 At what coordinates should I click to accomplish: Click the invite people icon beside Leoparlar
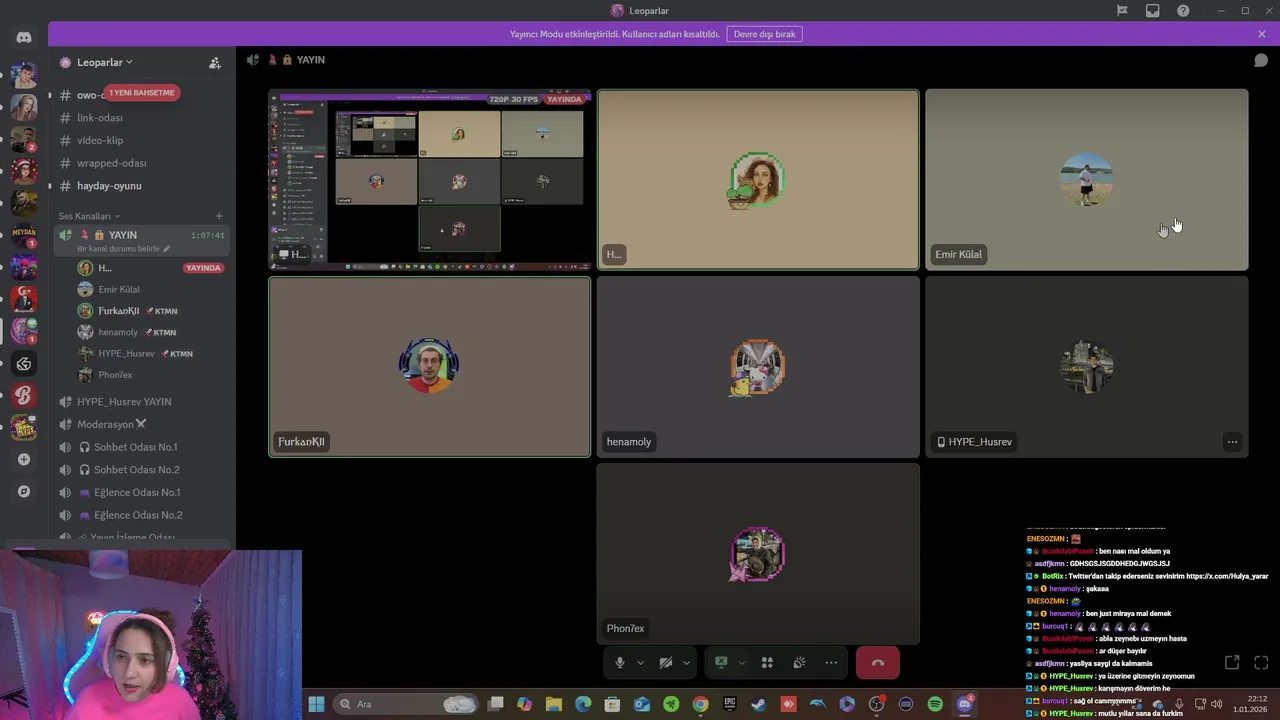pos(214,62)
